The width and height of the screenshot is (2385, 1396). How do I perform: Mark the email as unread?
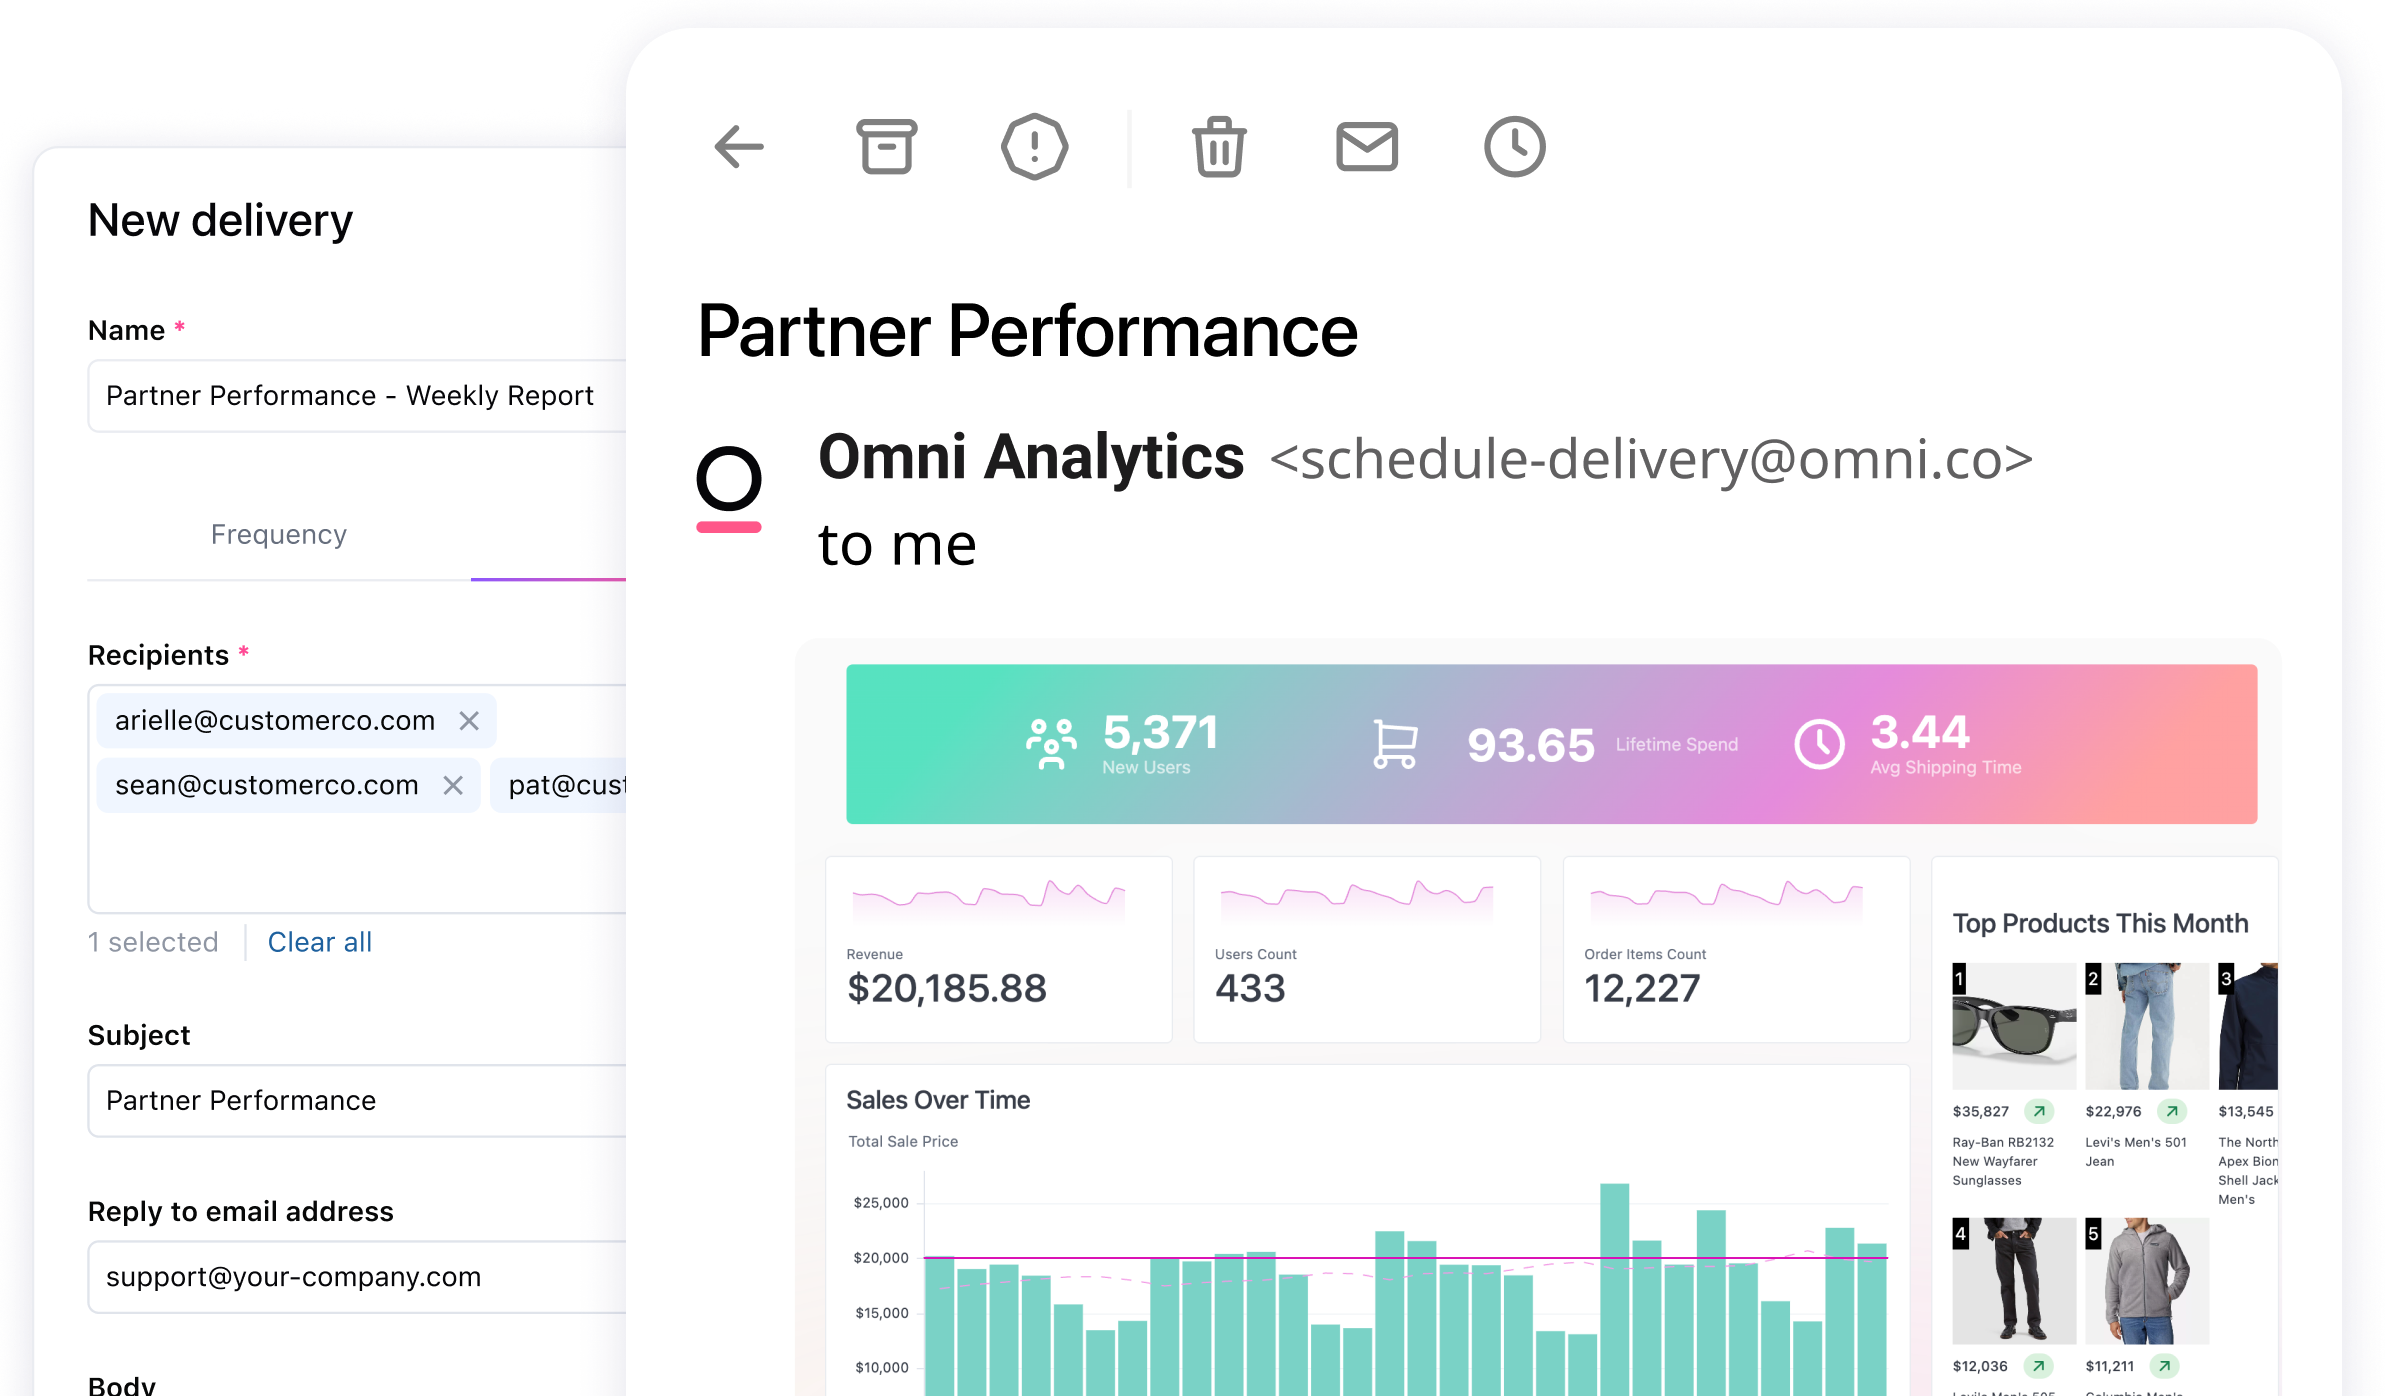(x=1366, y=146)
